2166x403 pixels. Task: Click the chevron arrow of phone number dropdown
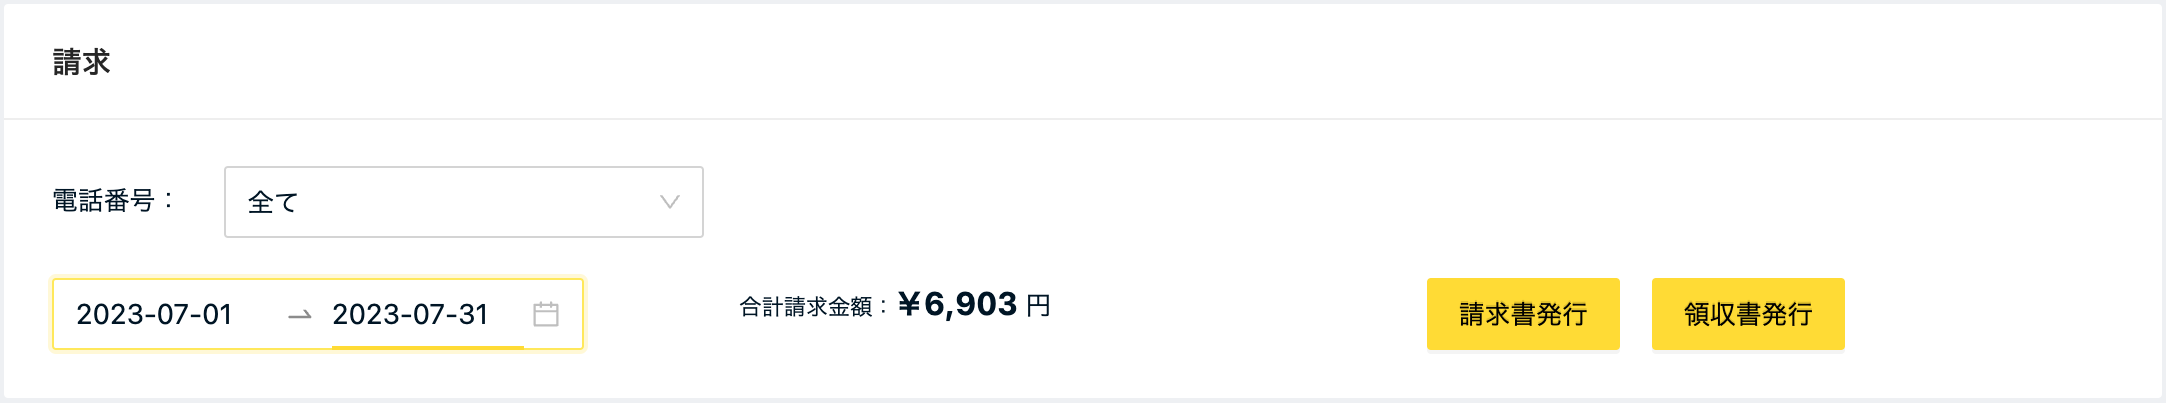tap(670, 202)
